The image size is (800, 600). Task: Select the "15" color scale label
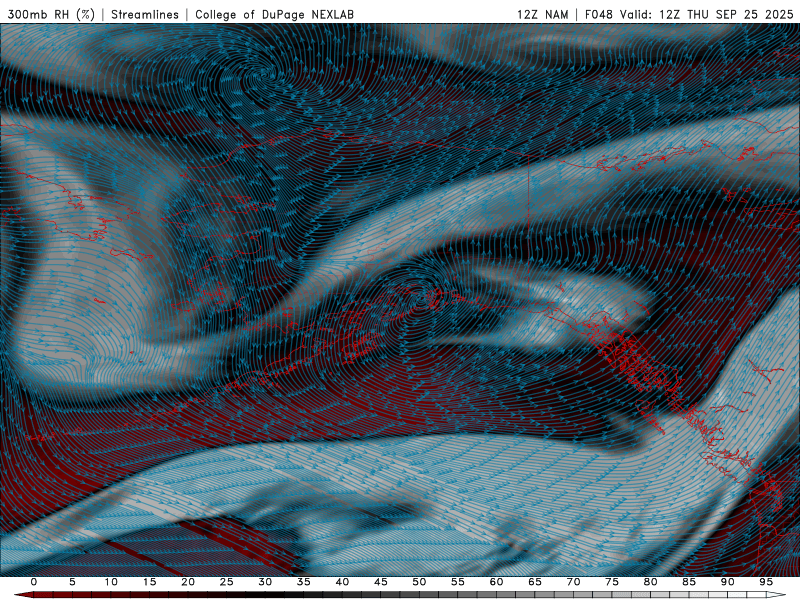click(x=149, y=582)
